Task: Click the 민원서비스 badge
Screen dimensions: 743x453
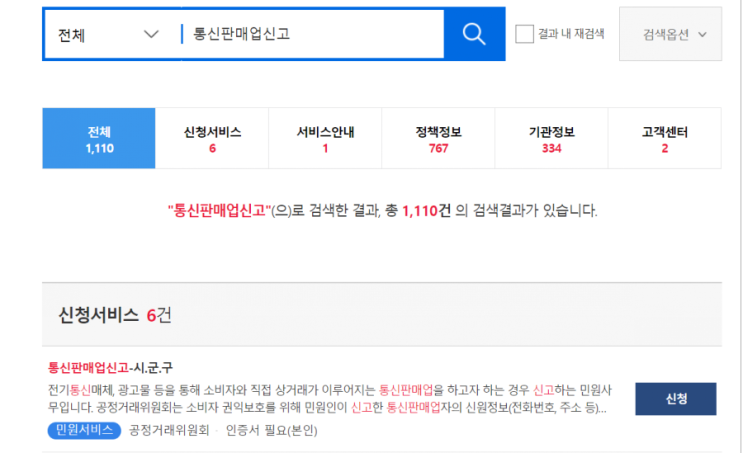Action: (x=84, y=430)
